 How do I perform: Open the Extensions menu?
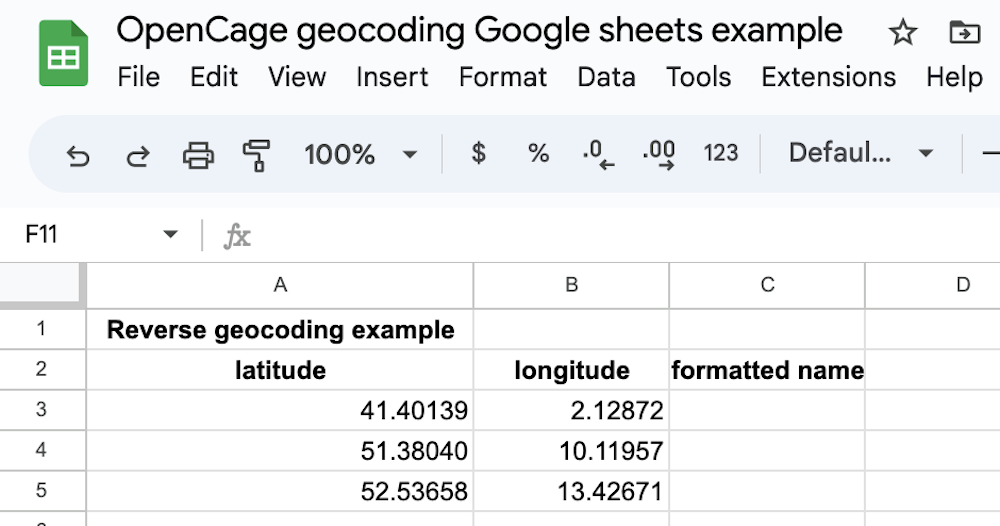click(x=828, y=77)
